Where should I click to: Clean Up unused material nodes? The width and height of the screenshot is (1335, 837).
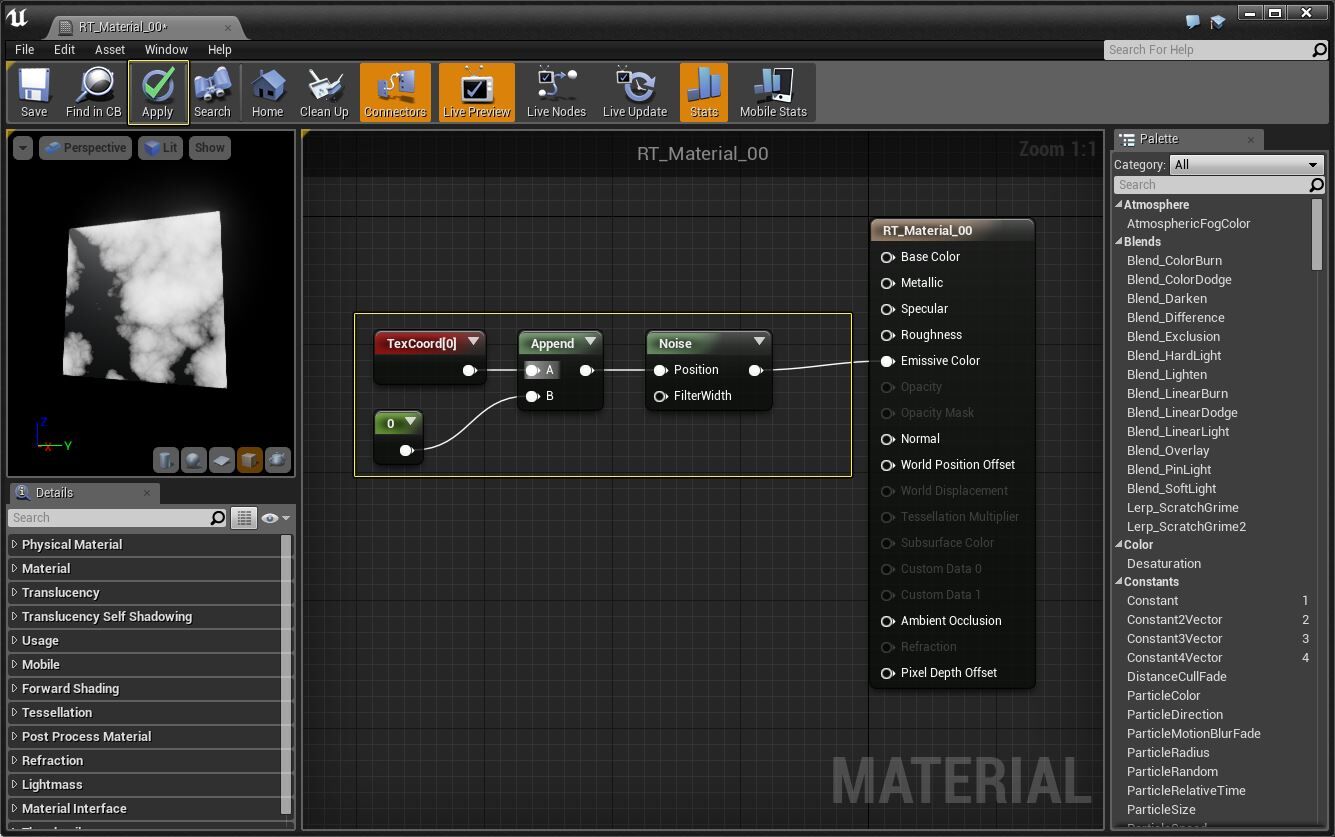(x=324, y=91)
